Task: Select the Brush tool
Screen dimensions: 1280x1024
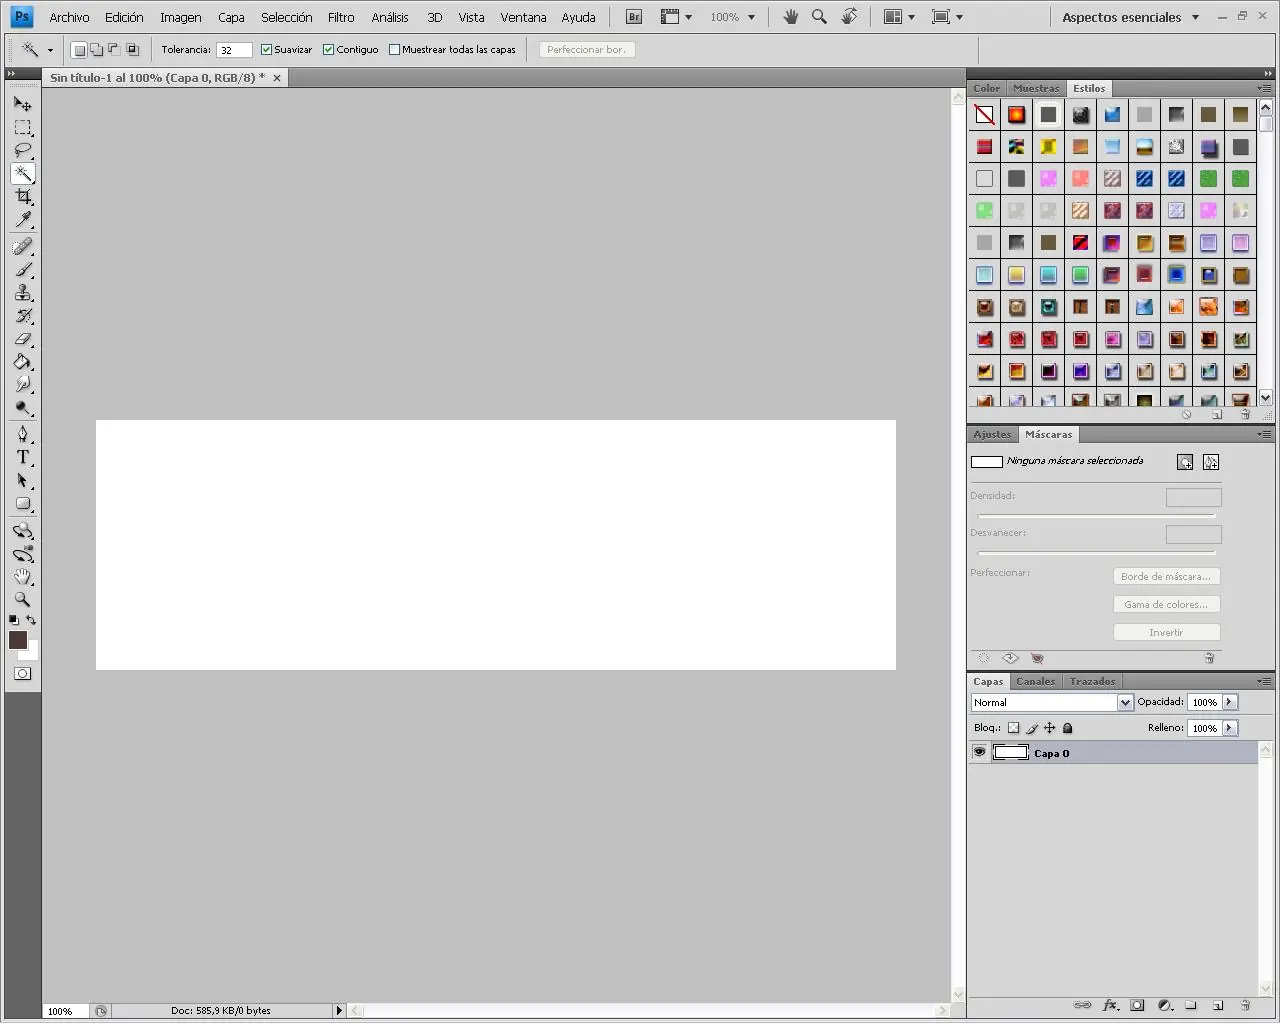Action: click(x=23, y=270)
